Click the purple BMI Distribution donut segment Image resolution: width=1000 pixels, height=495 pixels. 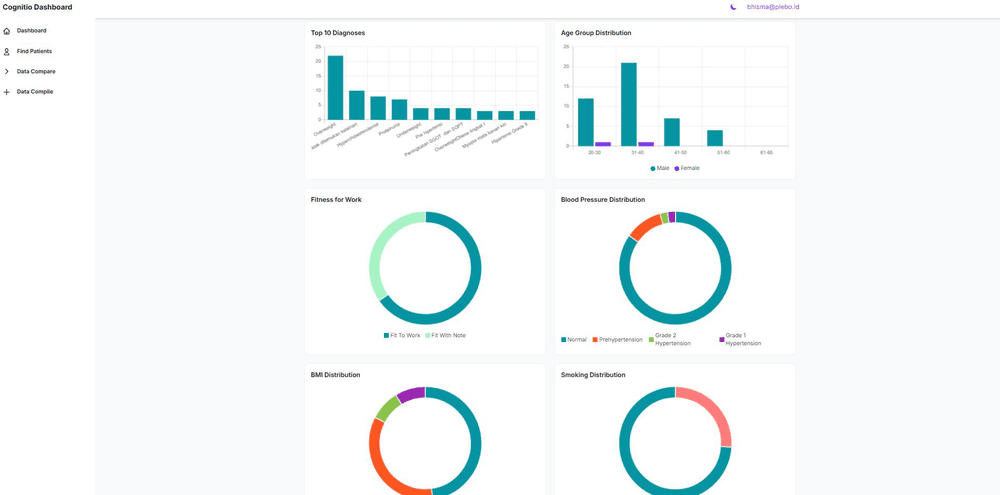(411, 393)
